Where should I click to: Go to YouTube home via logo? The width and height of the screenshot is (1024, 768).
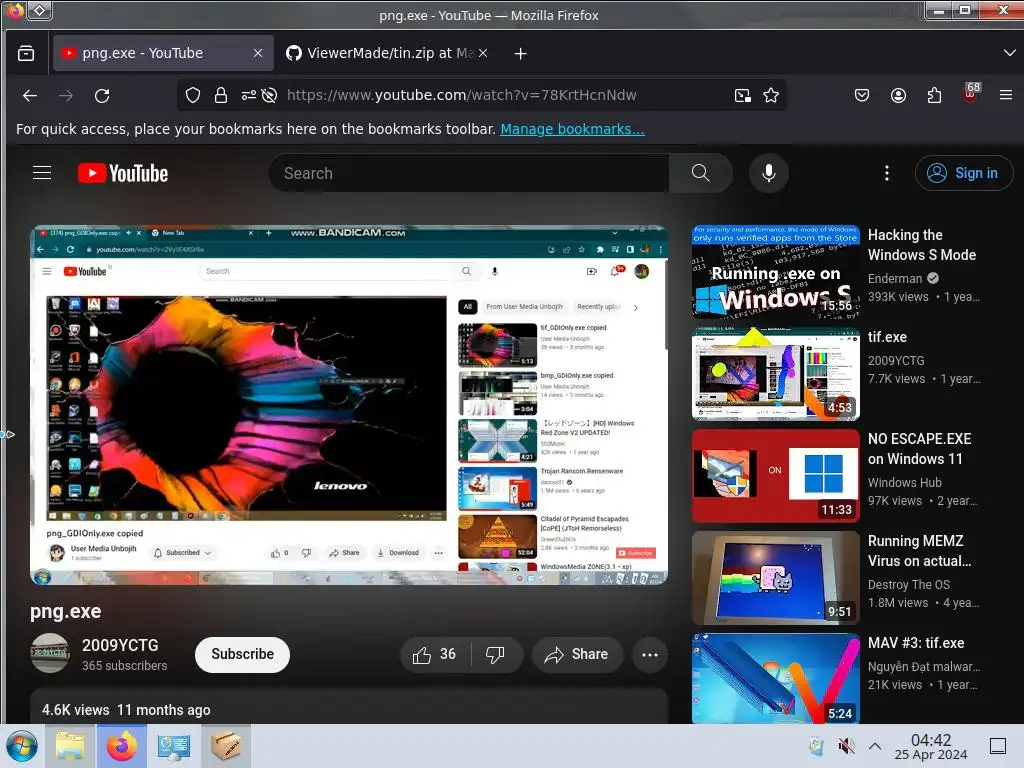pyautogui.click(x=123, y=173)
